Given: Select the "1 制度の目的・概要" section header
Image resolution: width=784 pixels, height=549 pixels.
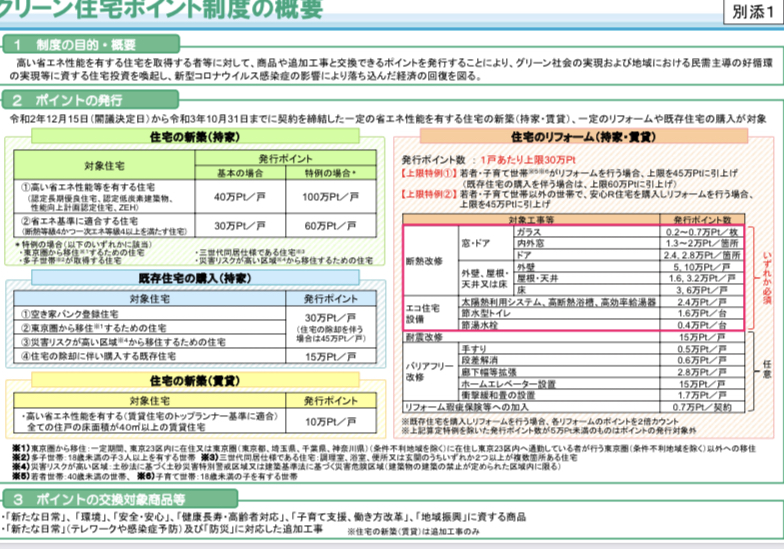Looking at the screenshot, I should 92,44.
